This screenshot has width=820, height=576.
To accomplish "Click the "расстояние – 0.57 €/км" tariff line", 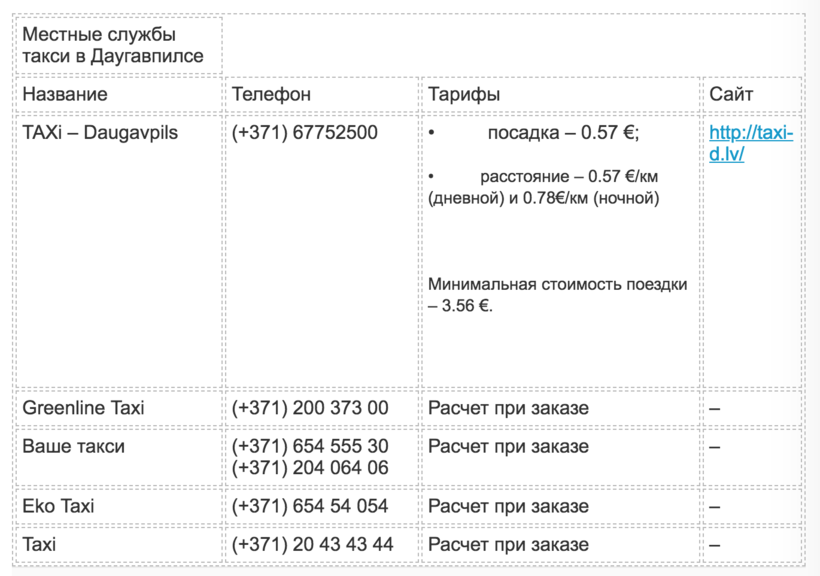I will pyautogui.click(x=568, y=176).
